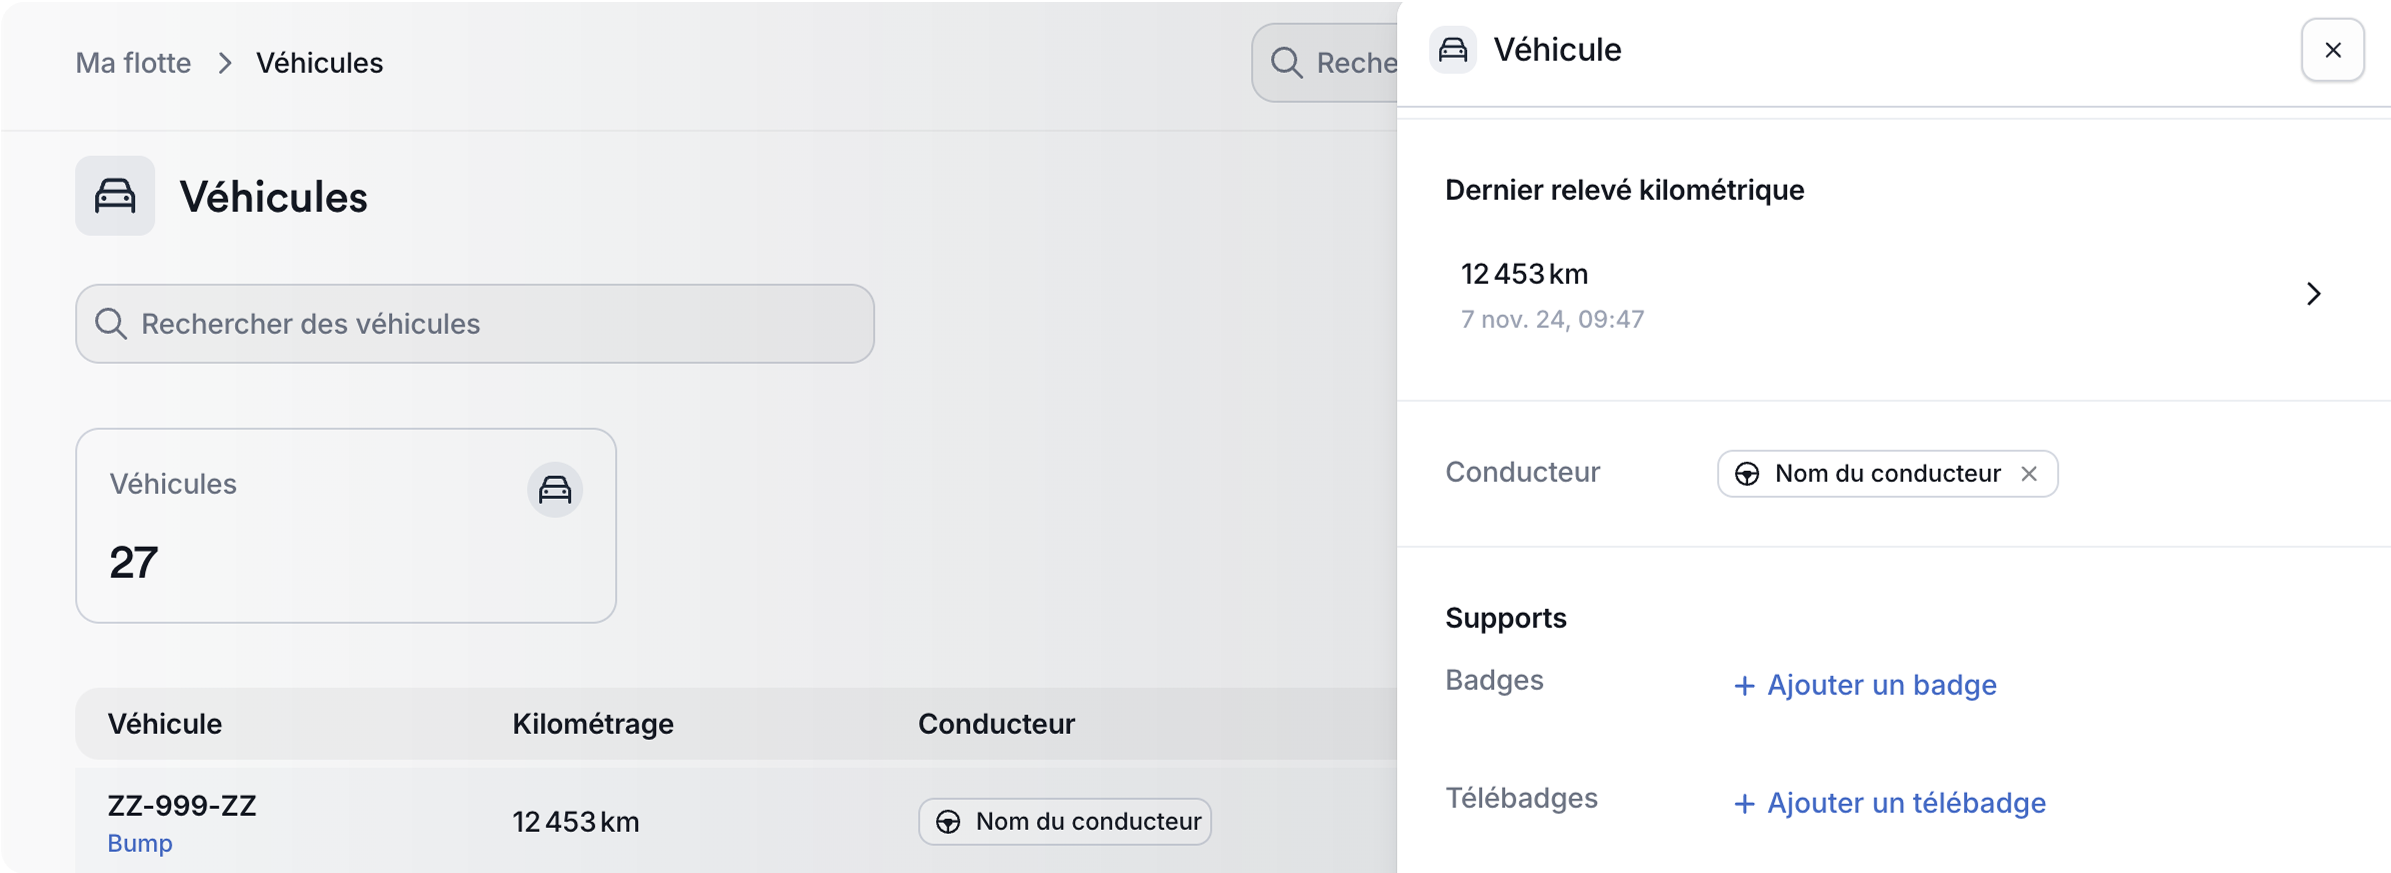
Task: Click the car icon in Véhicules count card
Action: [555, 489]
